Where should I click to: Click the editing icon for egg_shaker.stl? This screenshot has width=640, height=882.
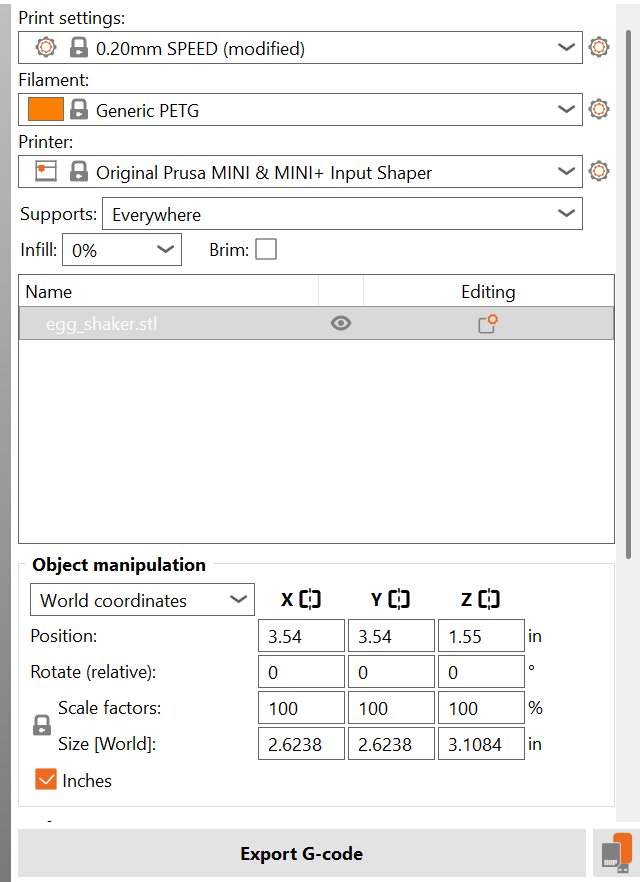pyautogui.click(x=488, y=323)
